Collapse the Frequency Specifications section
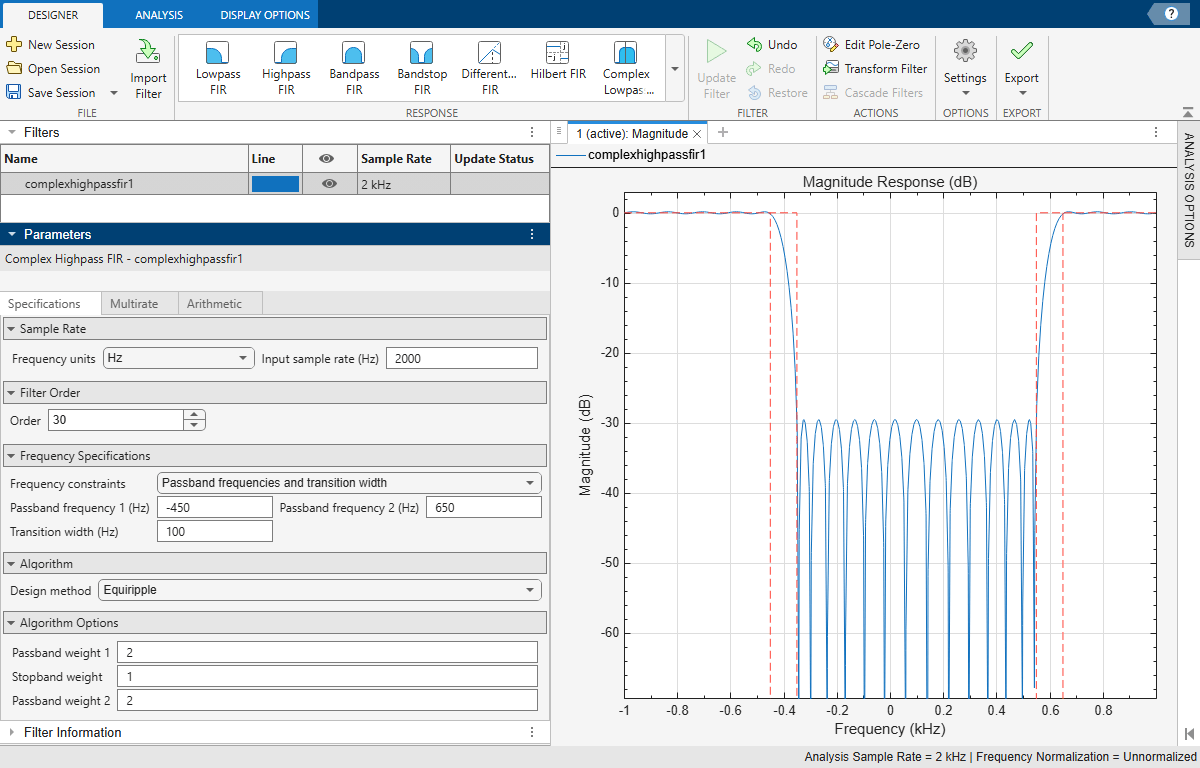1200x768 pixels. point(11,456)
